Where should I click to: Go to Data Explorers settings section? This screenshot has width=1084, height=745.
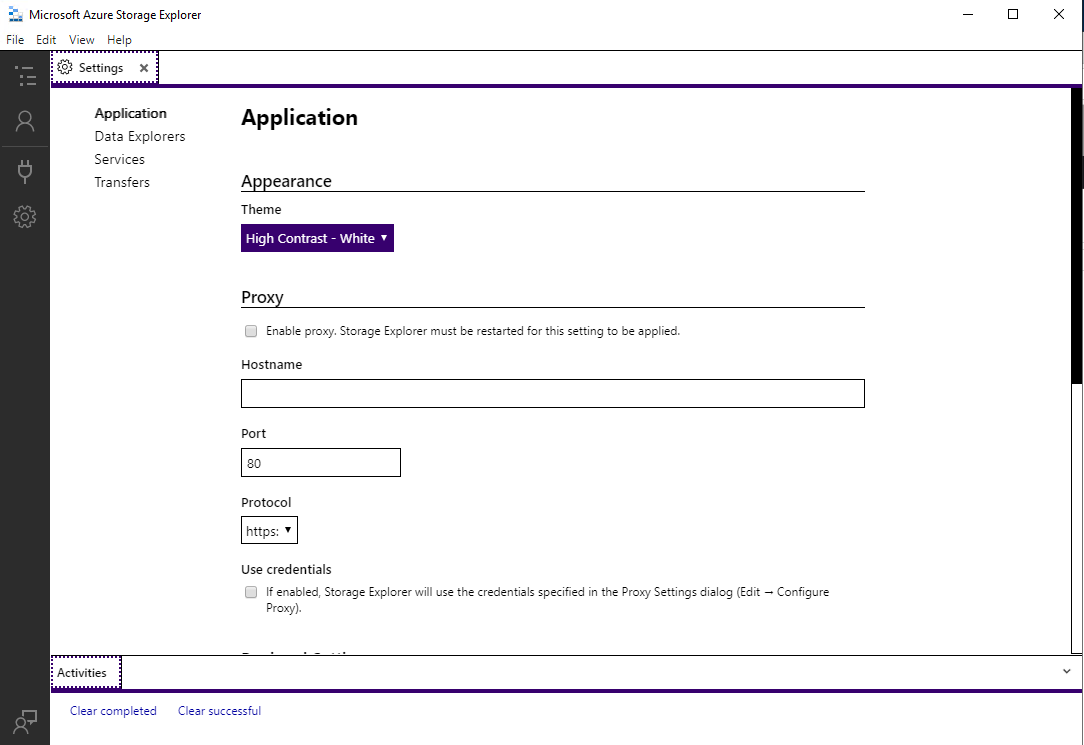(140, 136)
